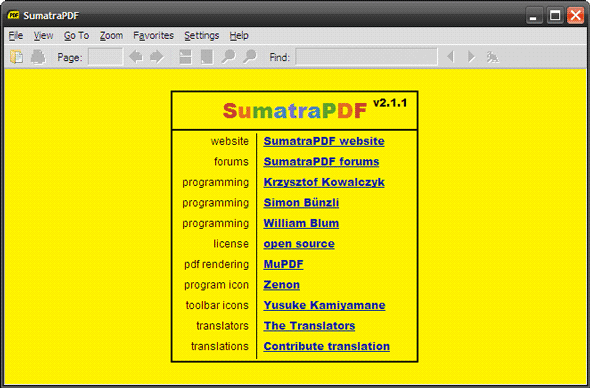Click the zoom in magnifier icon
Screen dimensions: 590x388
pos(249,57)
